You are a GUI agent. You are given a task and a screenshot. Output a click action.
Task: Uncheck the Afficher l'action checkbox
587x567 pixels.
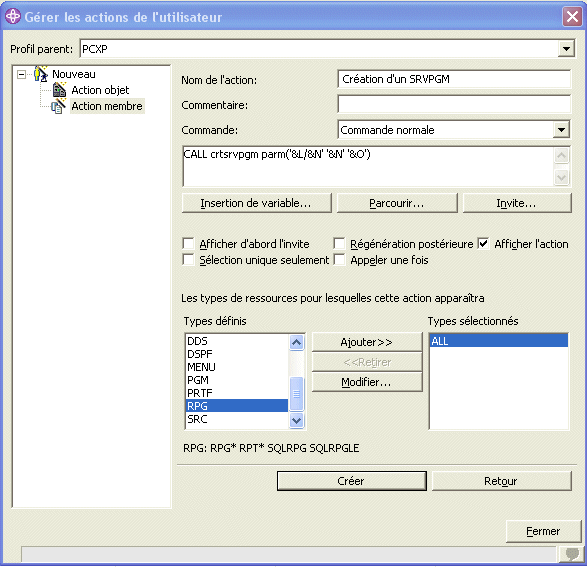(x=483, y=244)
